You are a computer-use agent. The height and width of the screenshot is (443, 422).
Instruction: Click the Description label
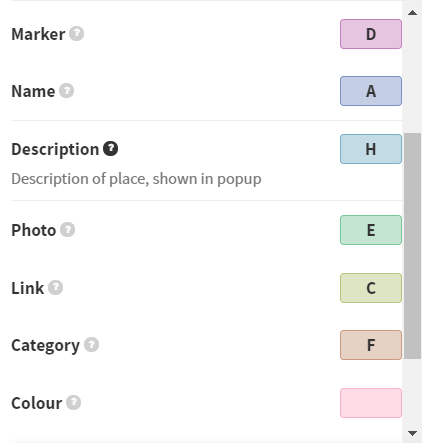[55, 149]
